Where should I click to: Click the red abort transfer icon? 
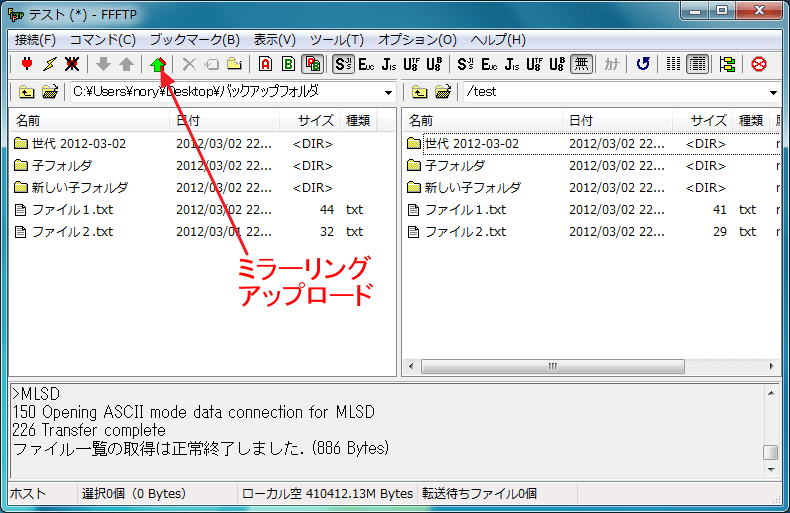pos(759,64)
